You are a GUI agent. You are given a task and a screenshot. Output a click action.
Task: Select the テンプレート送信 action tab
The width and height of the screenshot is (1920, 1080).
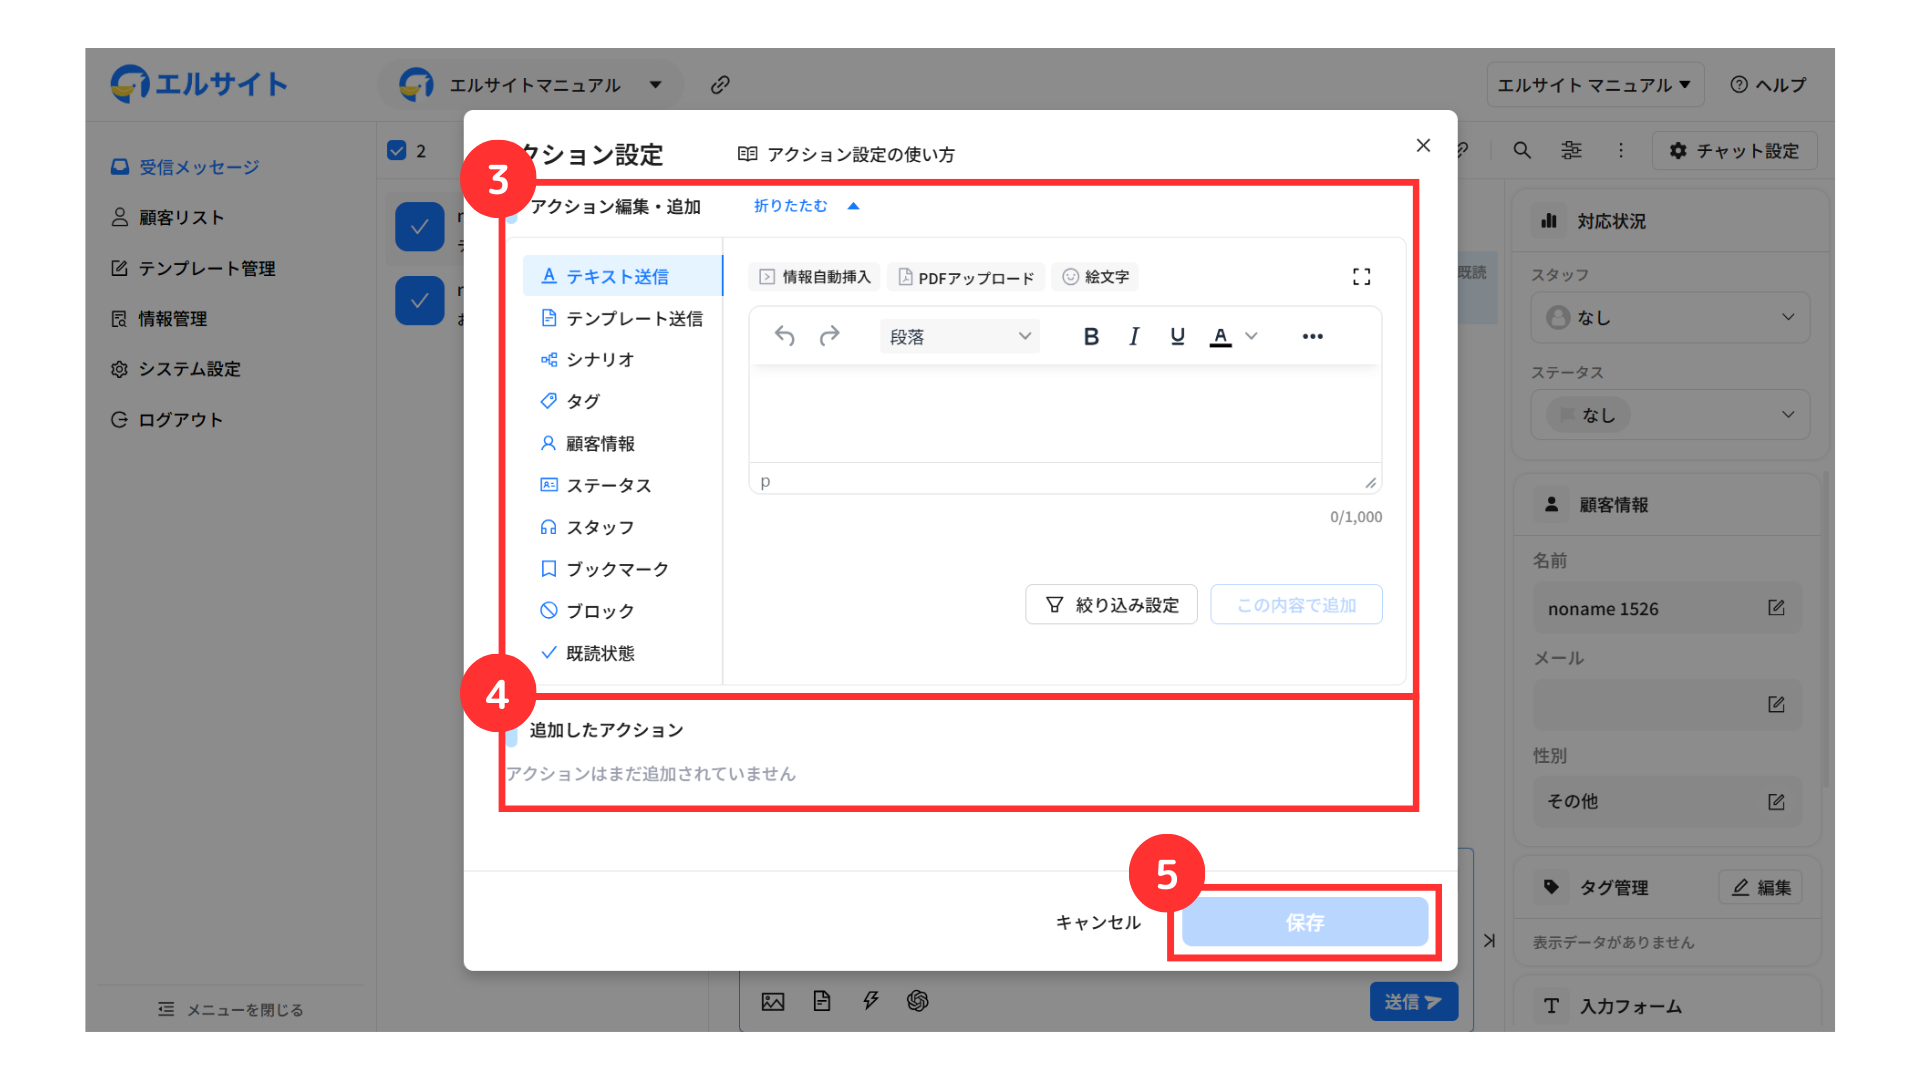click(x=622, y=319)
